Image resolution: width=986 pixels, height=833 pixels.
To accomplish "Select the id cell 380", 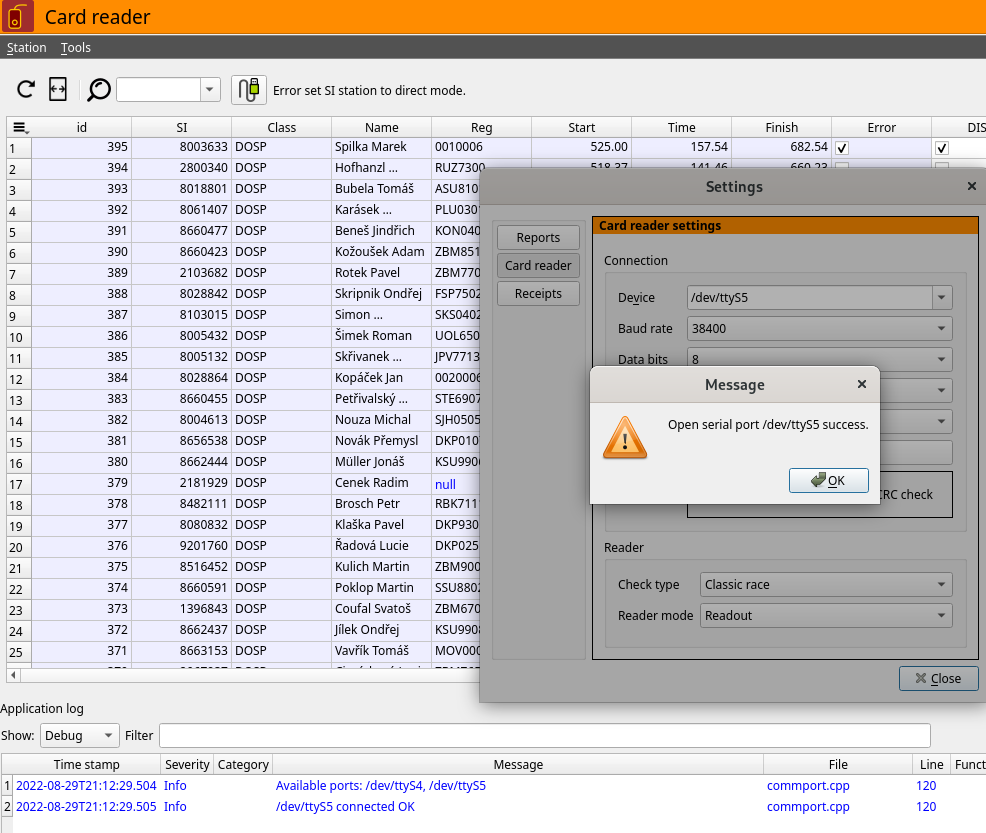I will click(82, 461).
